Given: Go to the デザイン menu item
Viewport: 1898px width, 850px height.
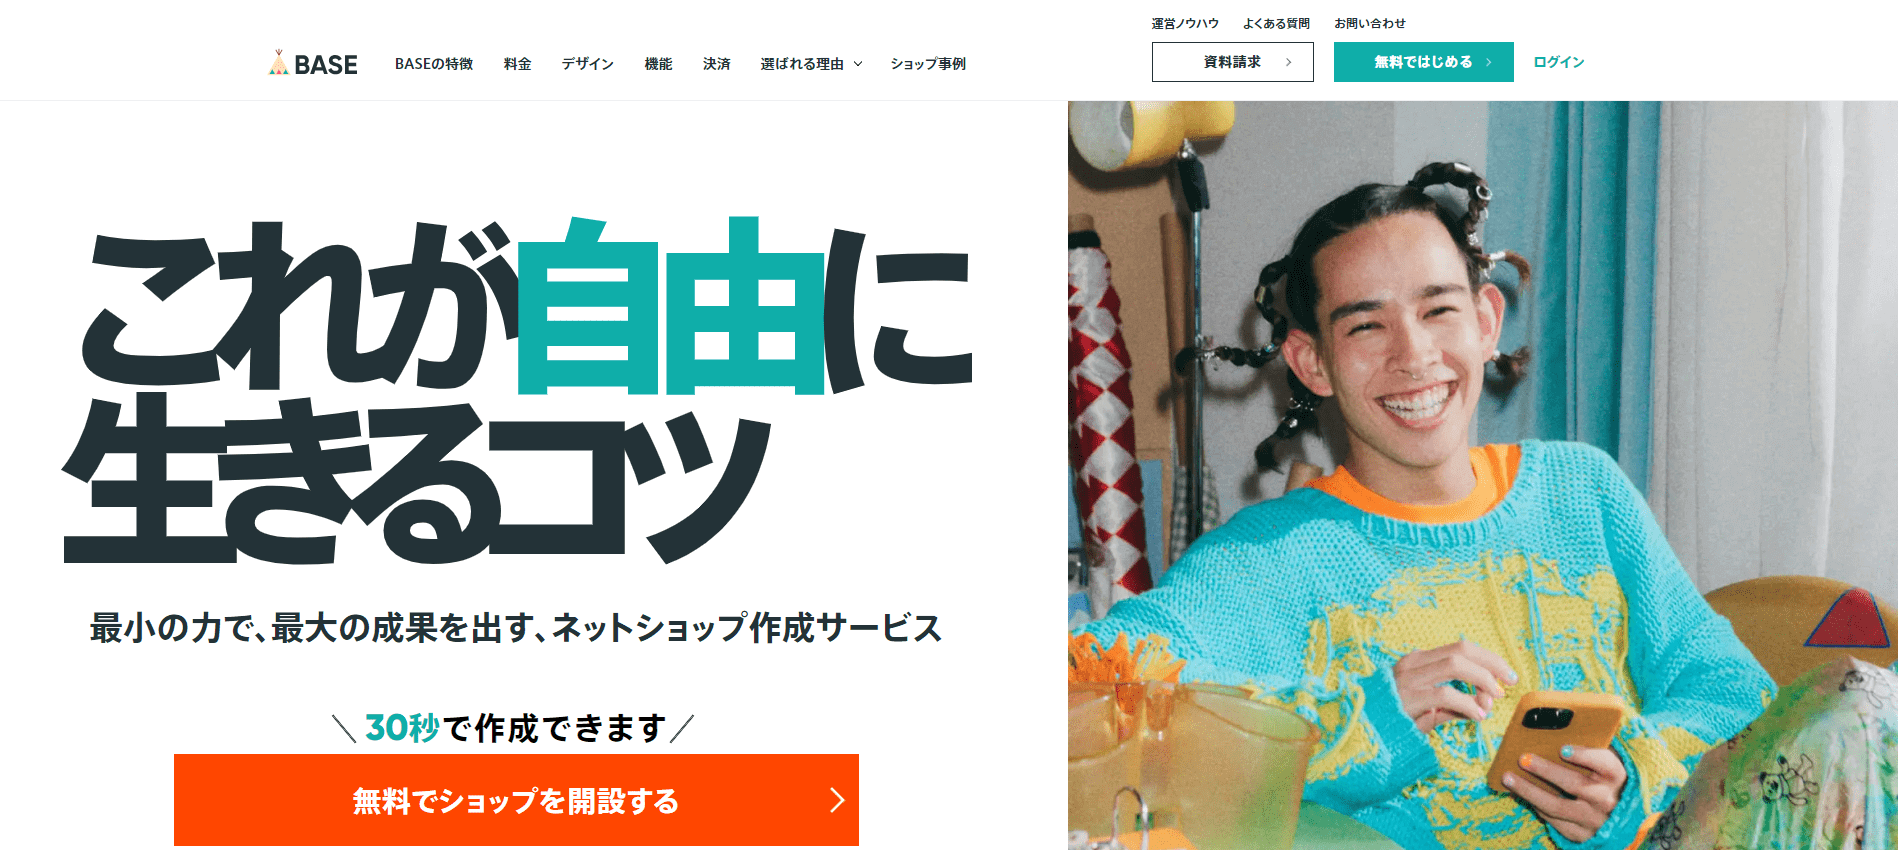Looking at the screenshot, I should click(x=588, y=64).
